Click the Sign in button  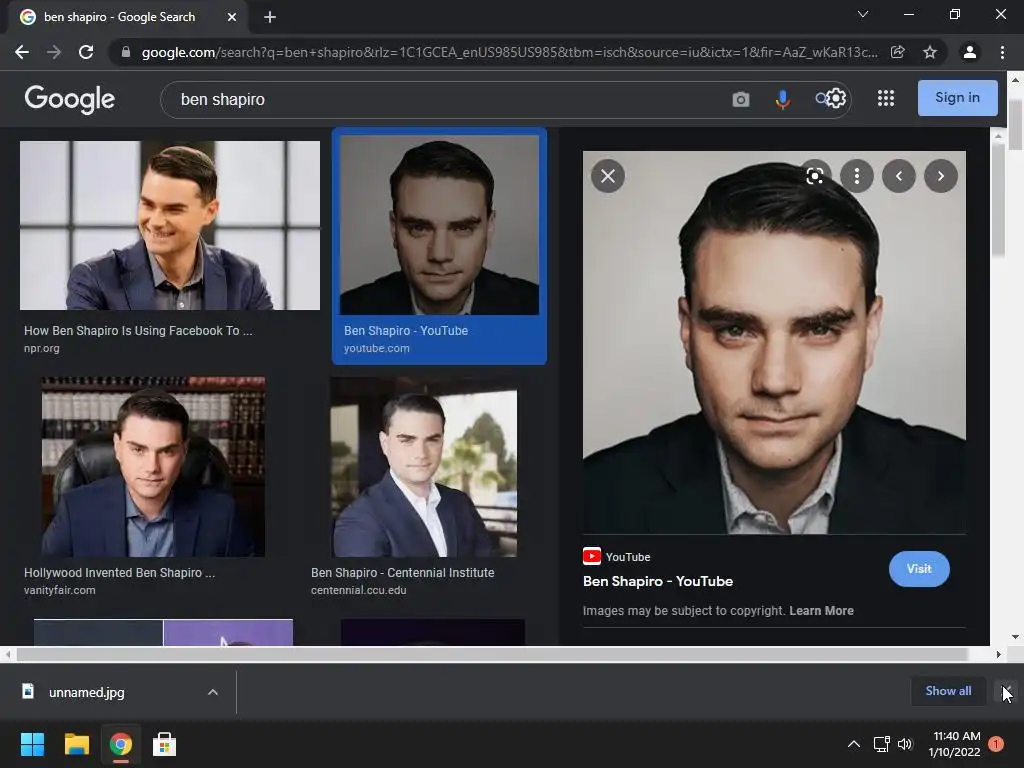click(957, 98)
